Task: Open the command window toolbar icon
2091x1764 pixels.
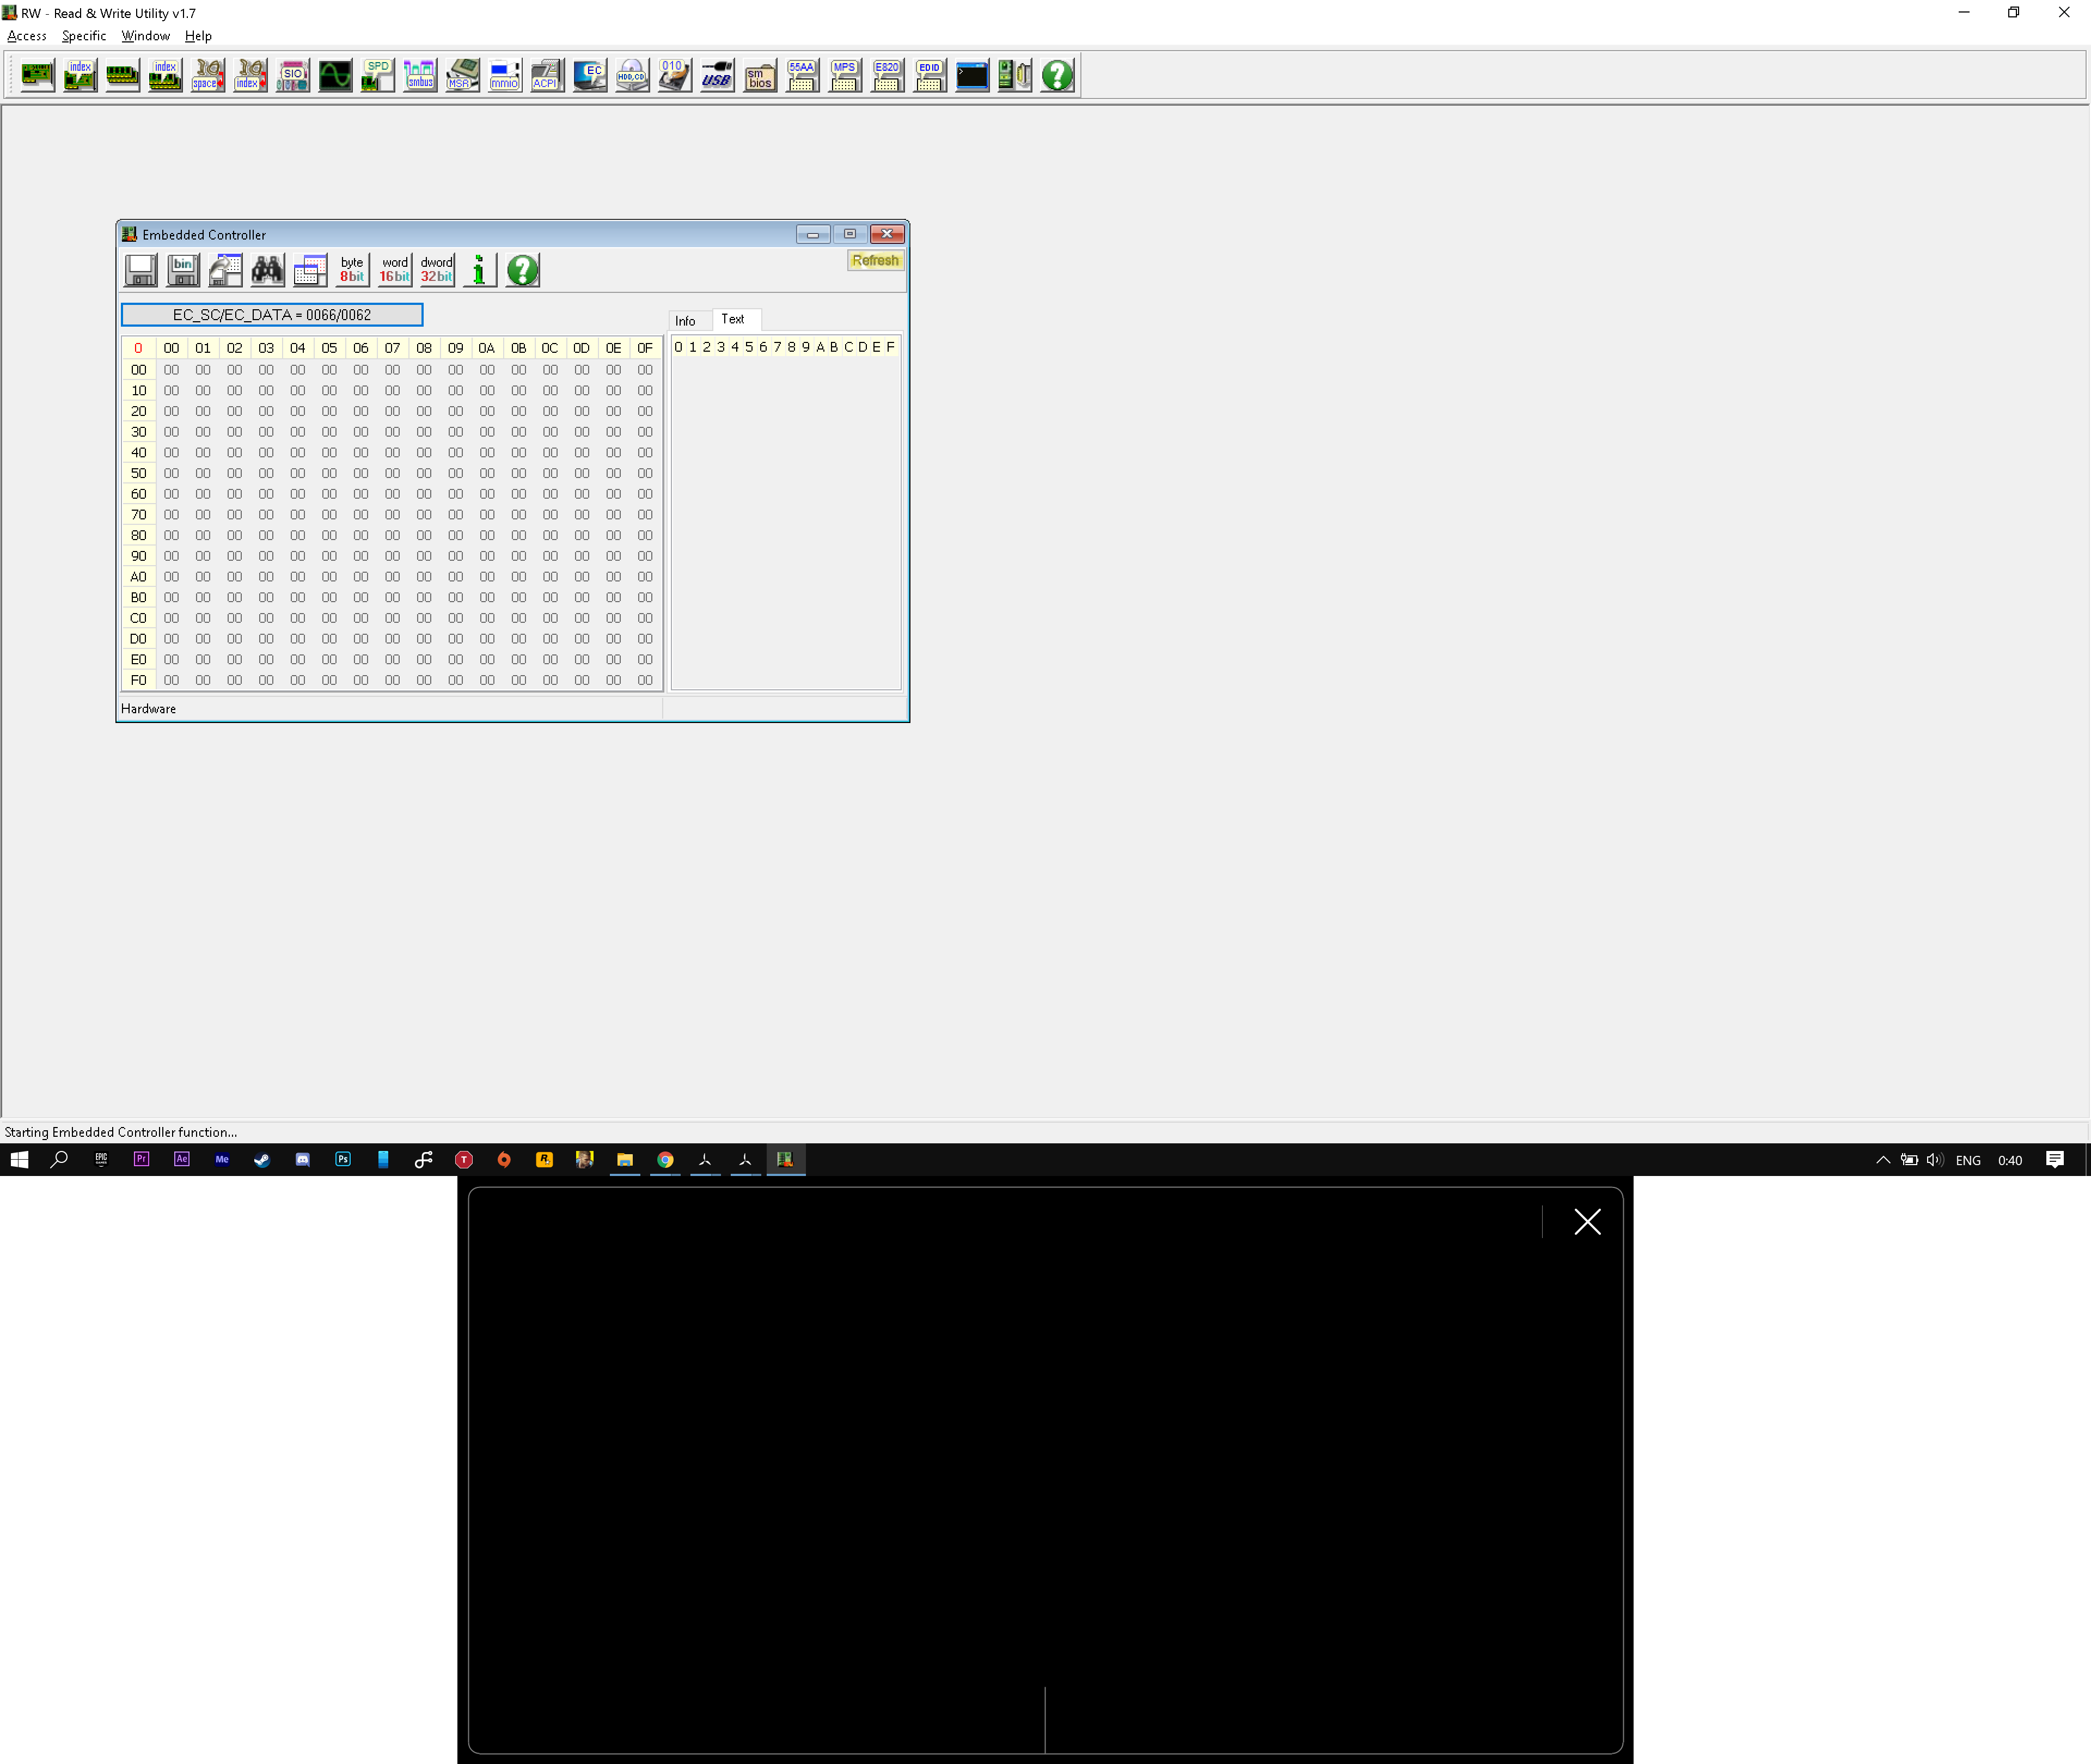Action: (972, 75)
